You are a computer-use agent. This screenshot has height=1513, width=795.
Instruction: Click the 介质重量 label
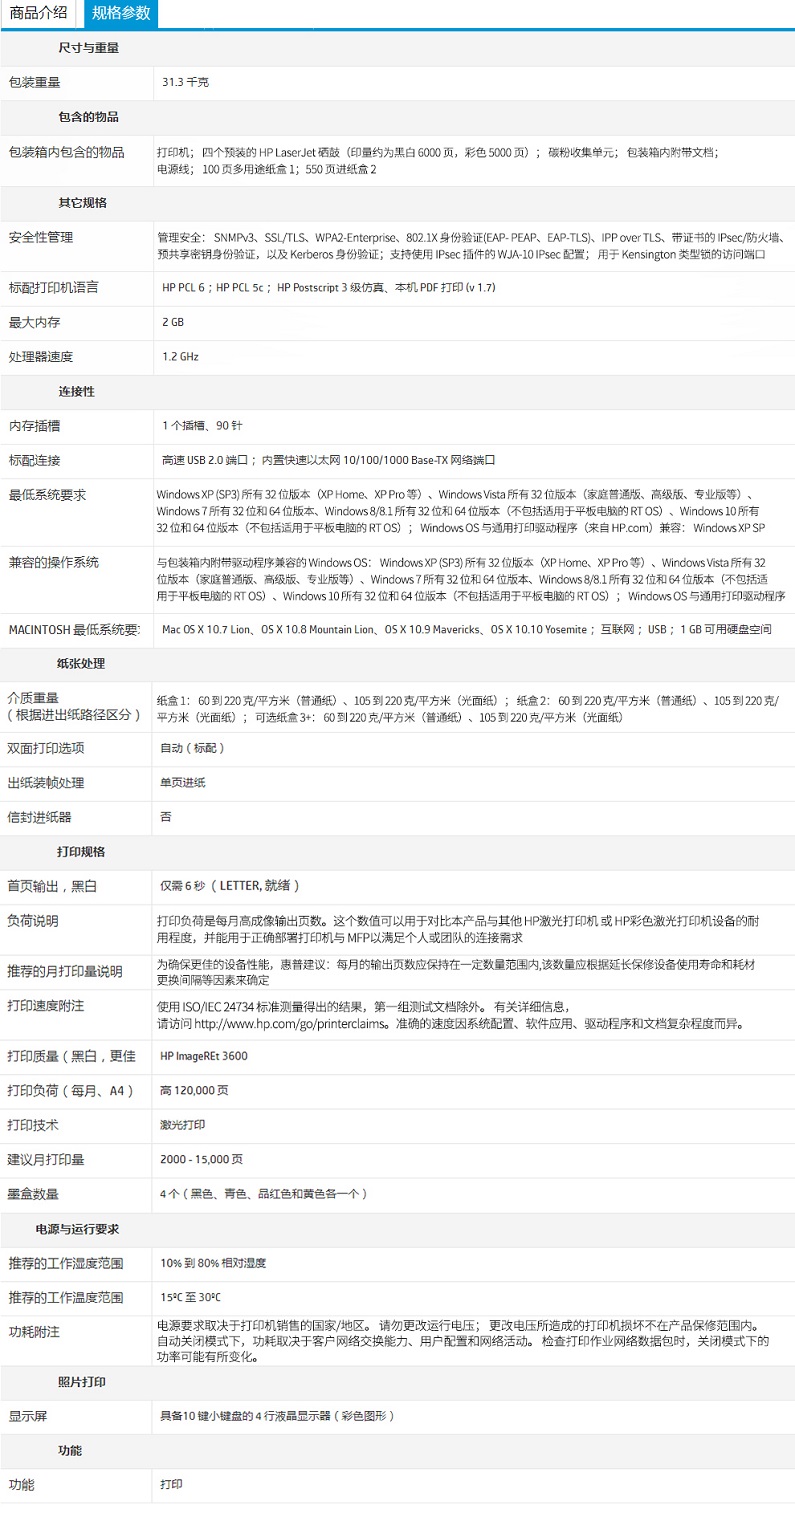click(x=34, y=699)
